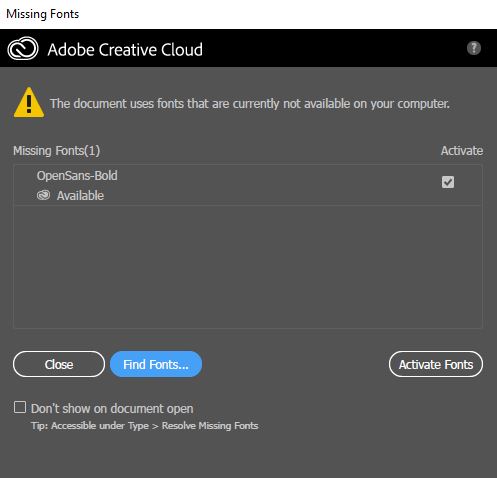Click the Don't show on document open label
The width and height of the screenshot is (497, 478).
click(112, 408)
